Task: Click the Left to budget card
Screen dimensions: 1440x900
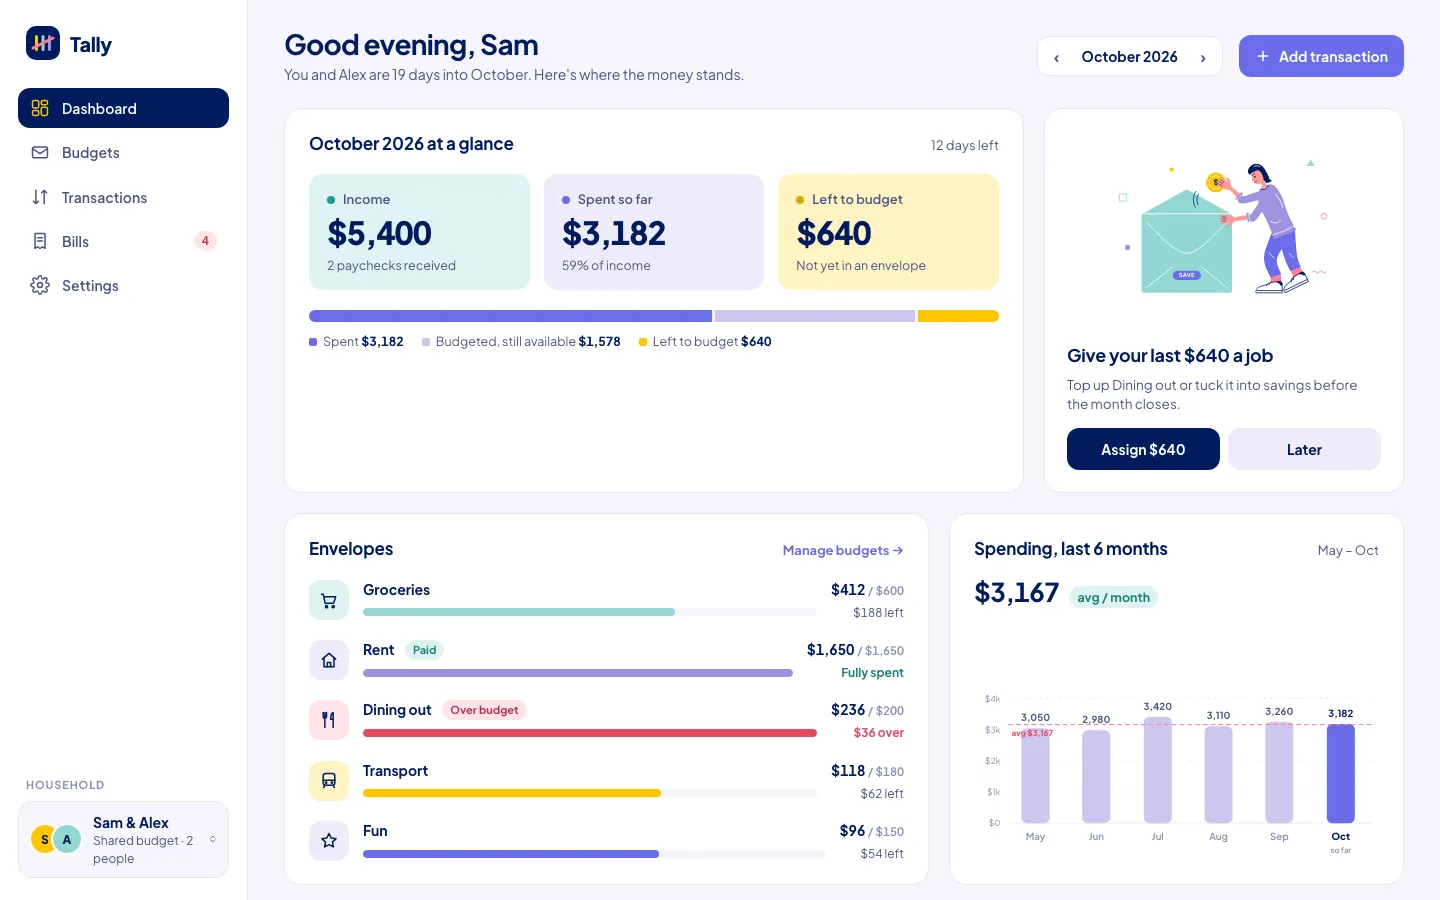Action: (x=888, y=232)
